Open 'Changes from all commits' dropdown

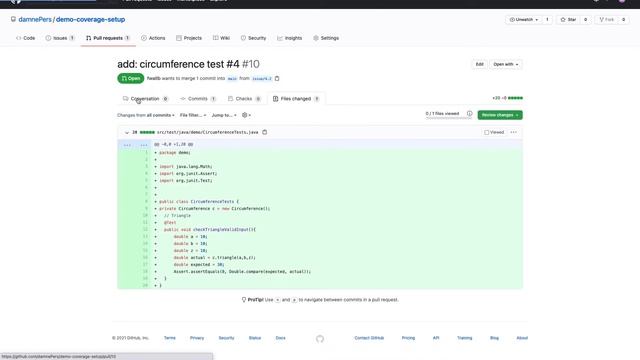click(x=146, y=115)
